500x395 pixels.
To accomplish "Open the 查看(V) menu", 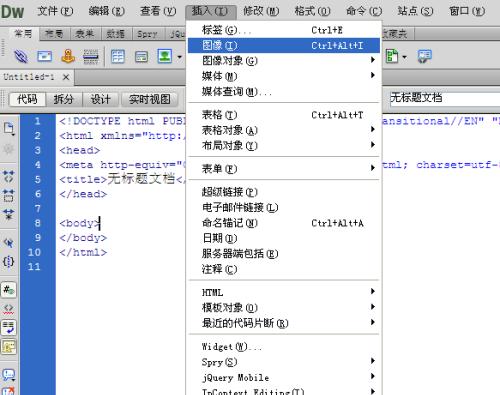I will (158, 11).
